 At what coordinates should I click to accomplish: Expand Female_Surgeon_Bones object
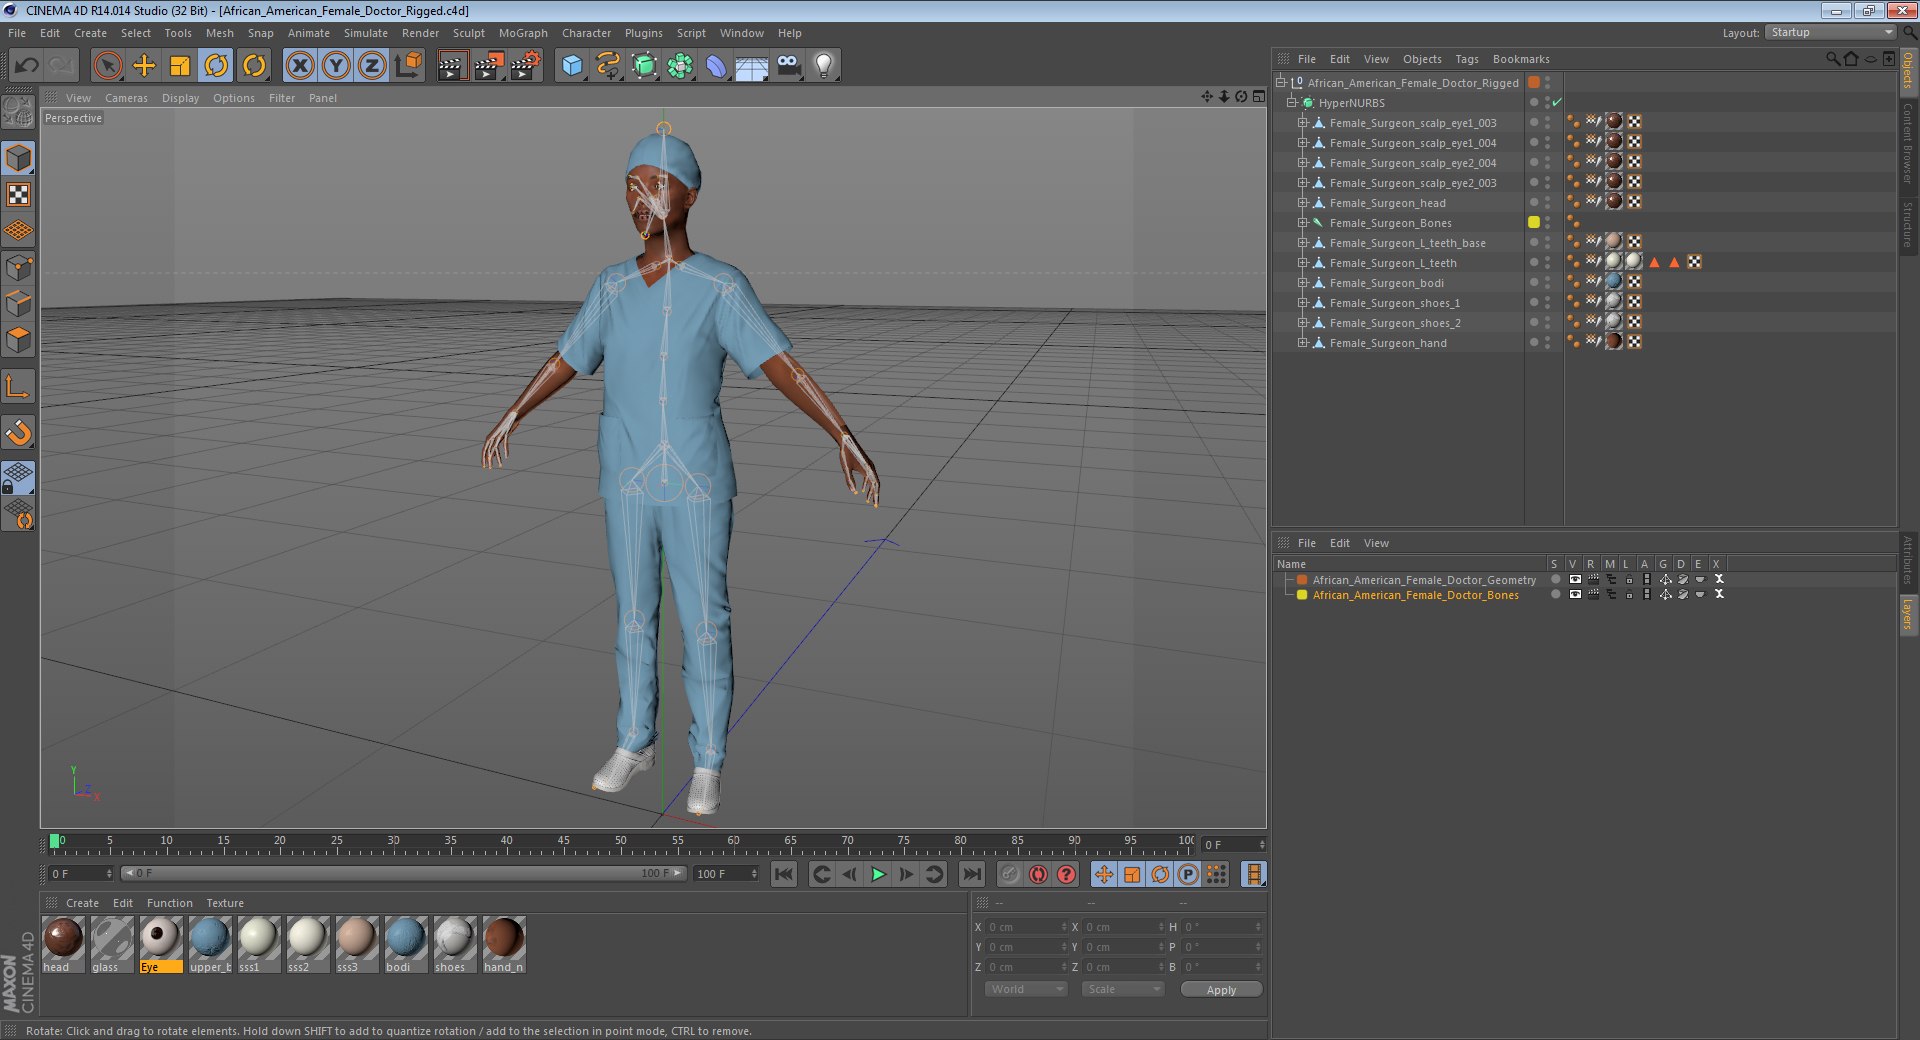click(1302, 223)
